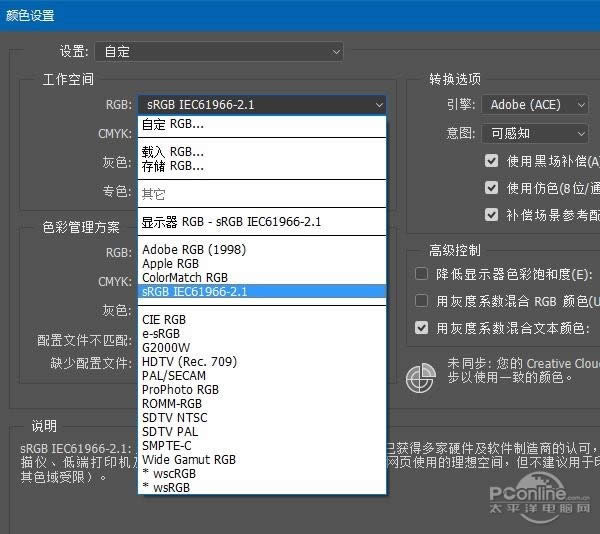Choose ProPhoto RGB in the list

point(180,389)
